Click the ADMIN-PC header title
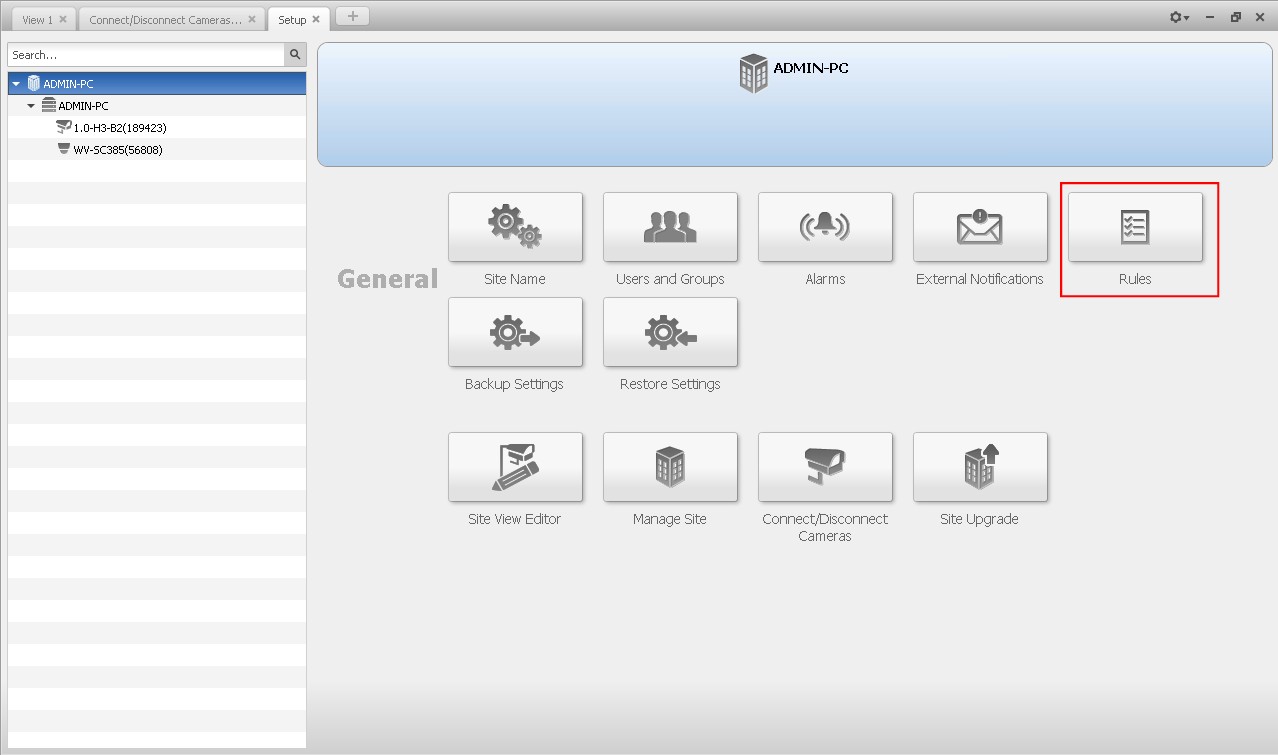The width and height of the screenshot is (1278, 755). click(811, 68)
